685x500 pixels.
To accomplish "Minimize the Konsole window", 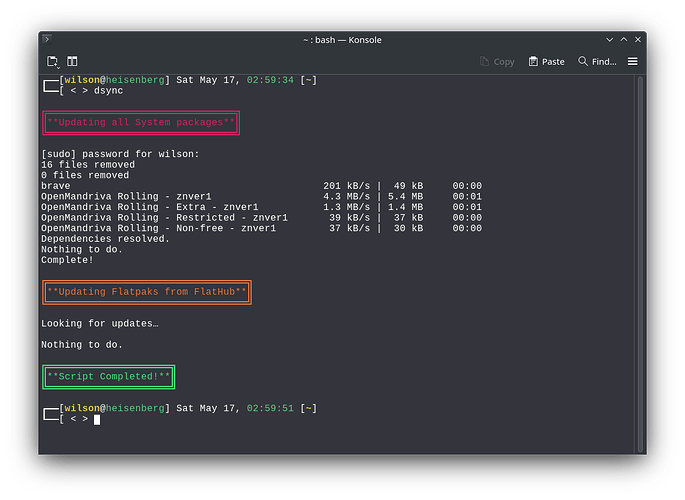I will tap(609, 40).
